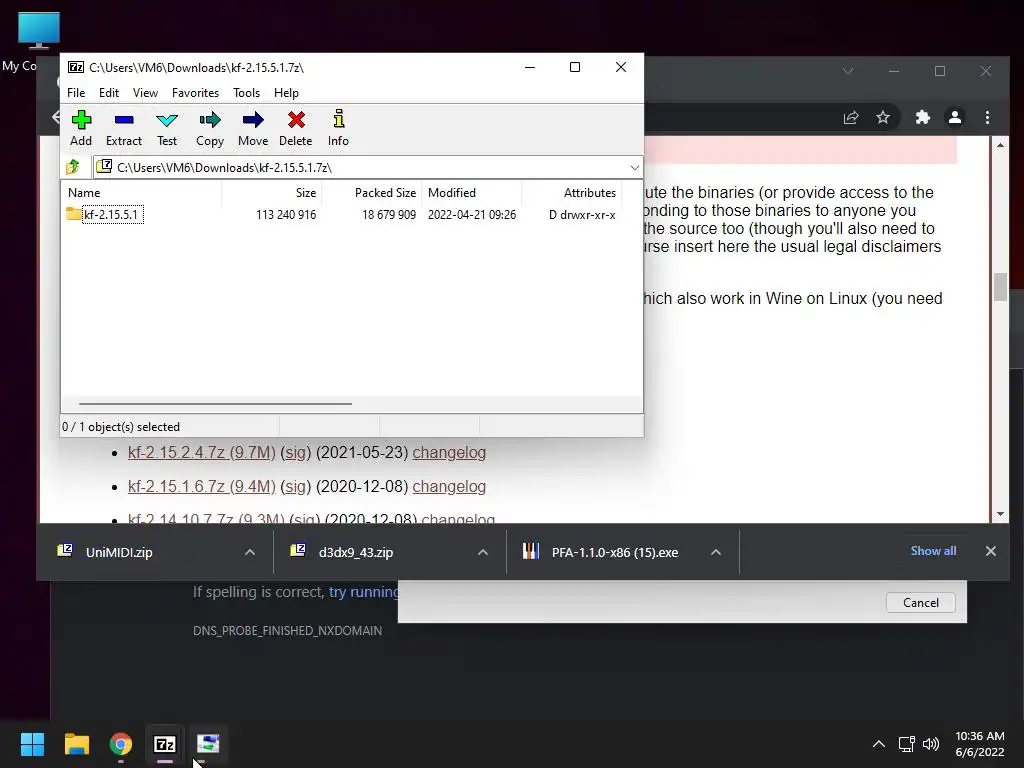1024x768 pixels.
Task: Click the Cancel button
Action: pyautogui.click(x=920, y=602)
